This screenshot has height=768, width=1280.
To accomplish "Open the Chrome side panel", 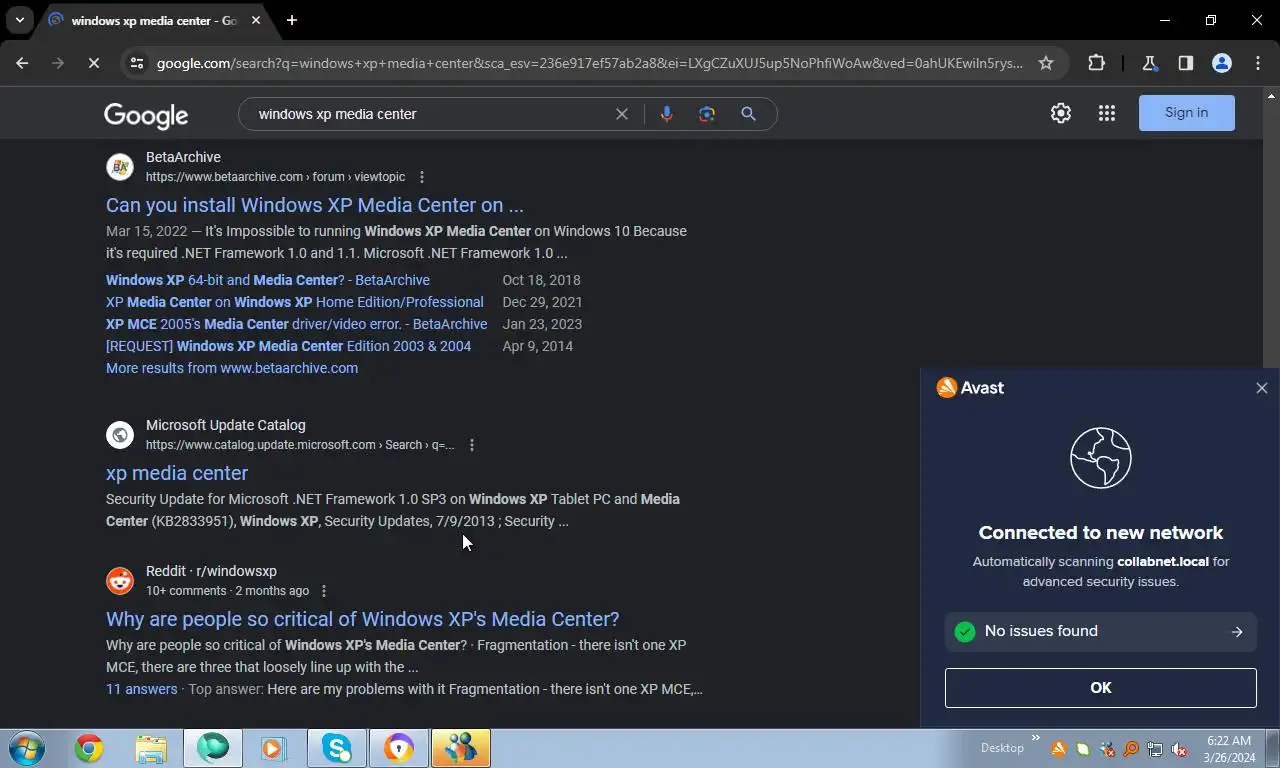I will (1185, 63).
